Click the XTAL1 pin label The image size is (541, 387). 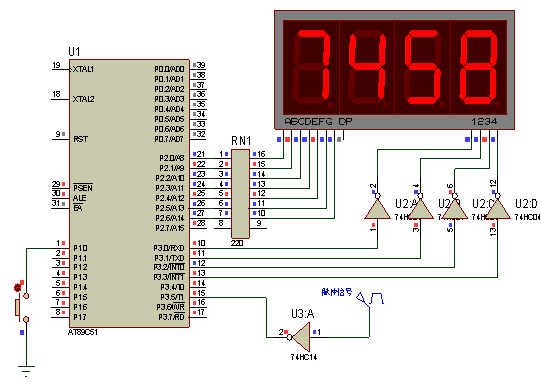point(83,69)
